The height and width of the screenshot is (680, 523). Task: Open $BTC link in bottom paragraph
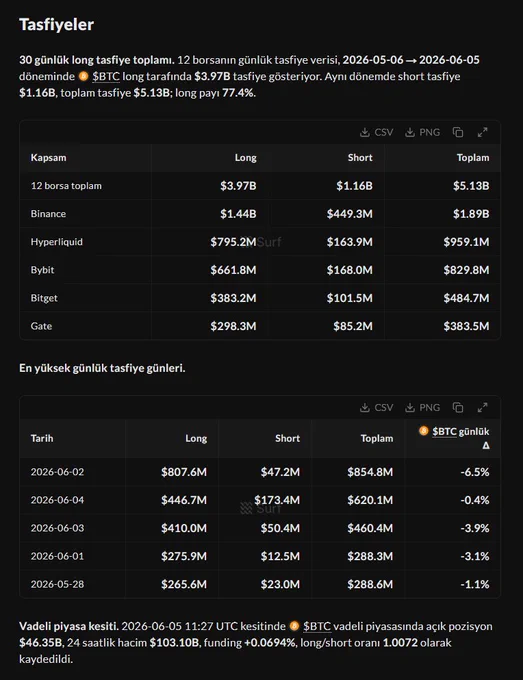[317, 626]
